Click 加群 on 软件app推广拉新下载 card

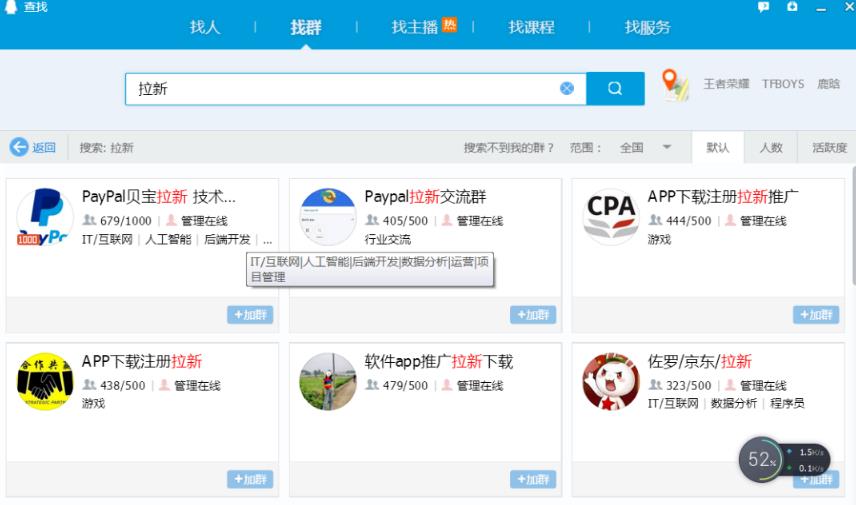533,479
